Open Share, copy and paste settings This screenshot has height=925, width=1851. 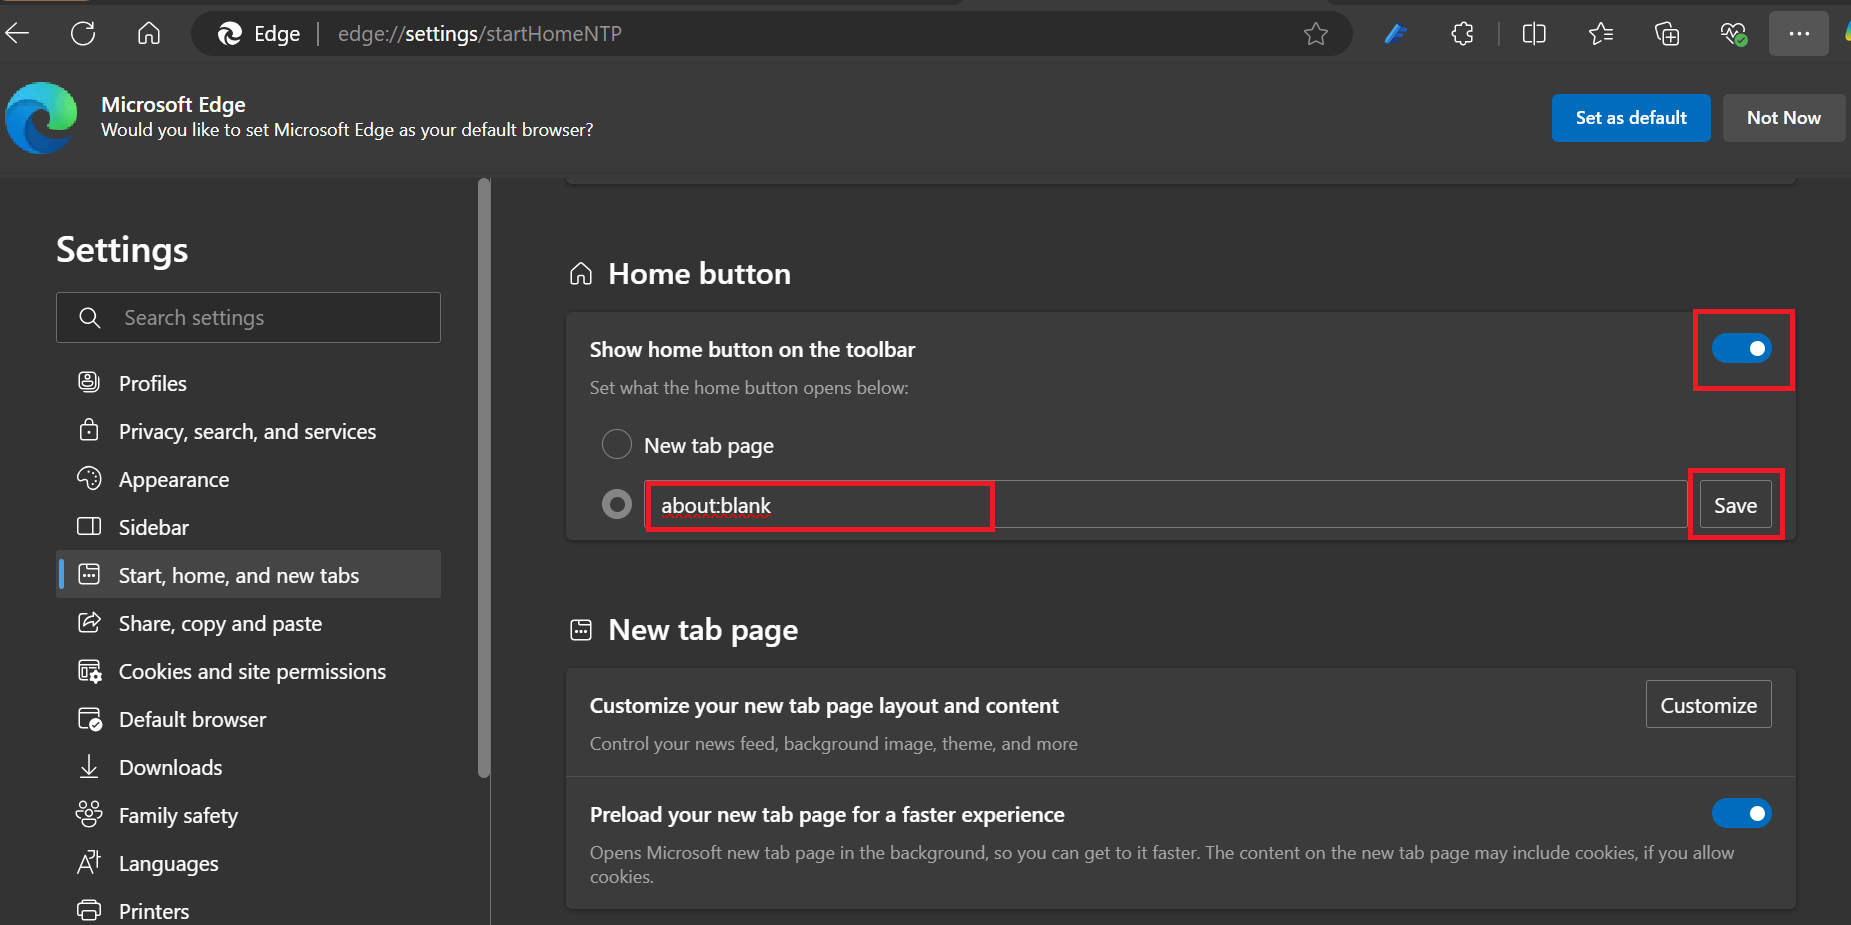[x=248, y=623]
